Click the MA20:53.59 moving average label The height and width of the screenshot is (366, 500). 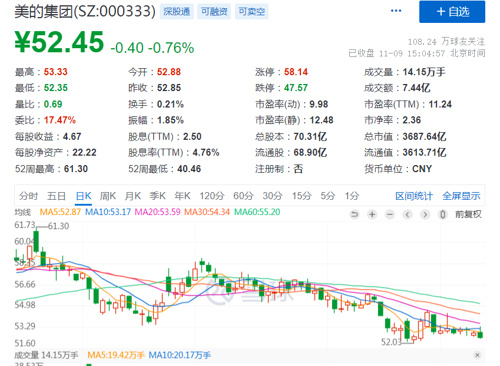(158, 212)
